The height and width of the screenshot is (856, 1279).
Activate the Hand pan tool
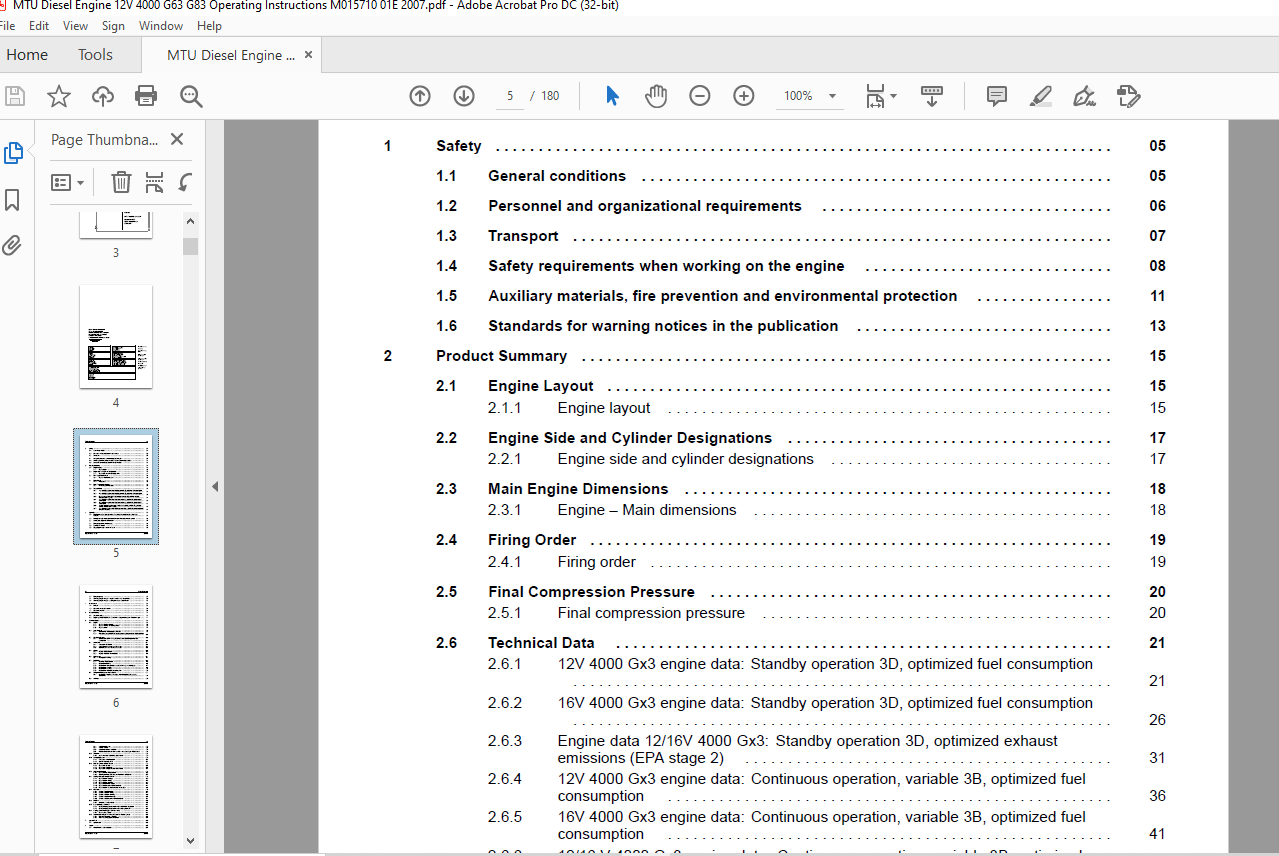656,96
